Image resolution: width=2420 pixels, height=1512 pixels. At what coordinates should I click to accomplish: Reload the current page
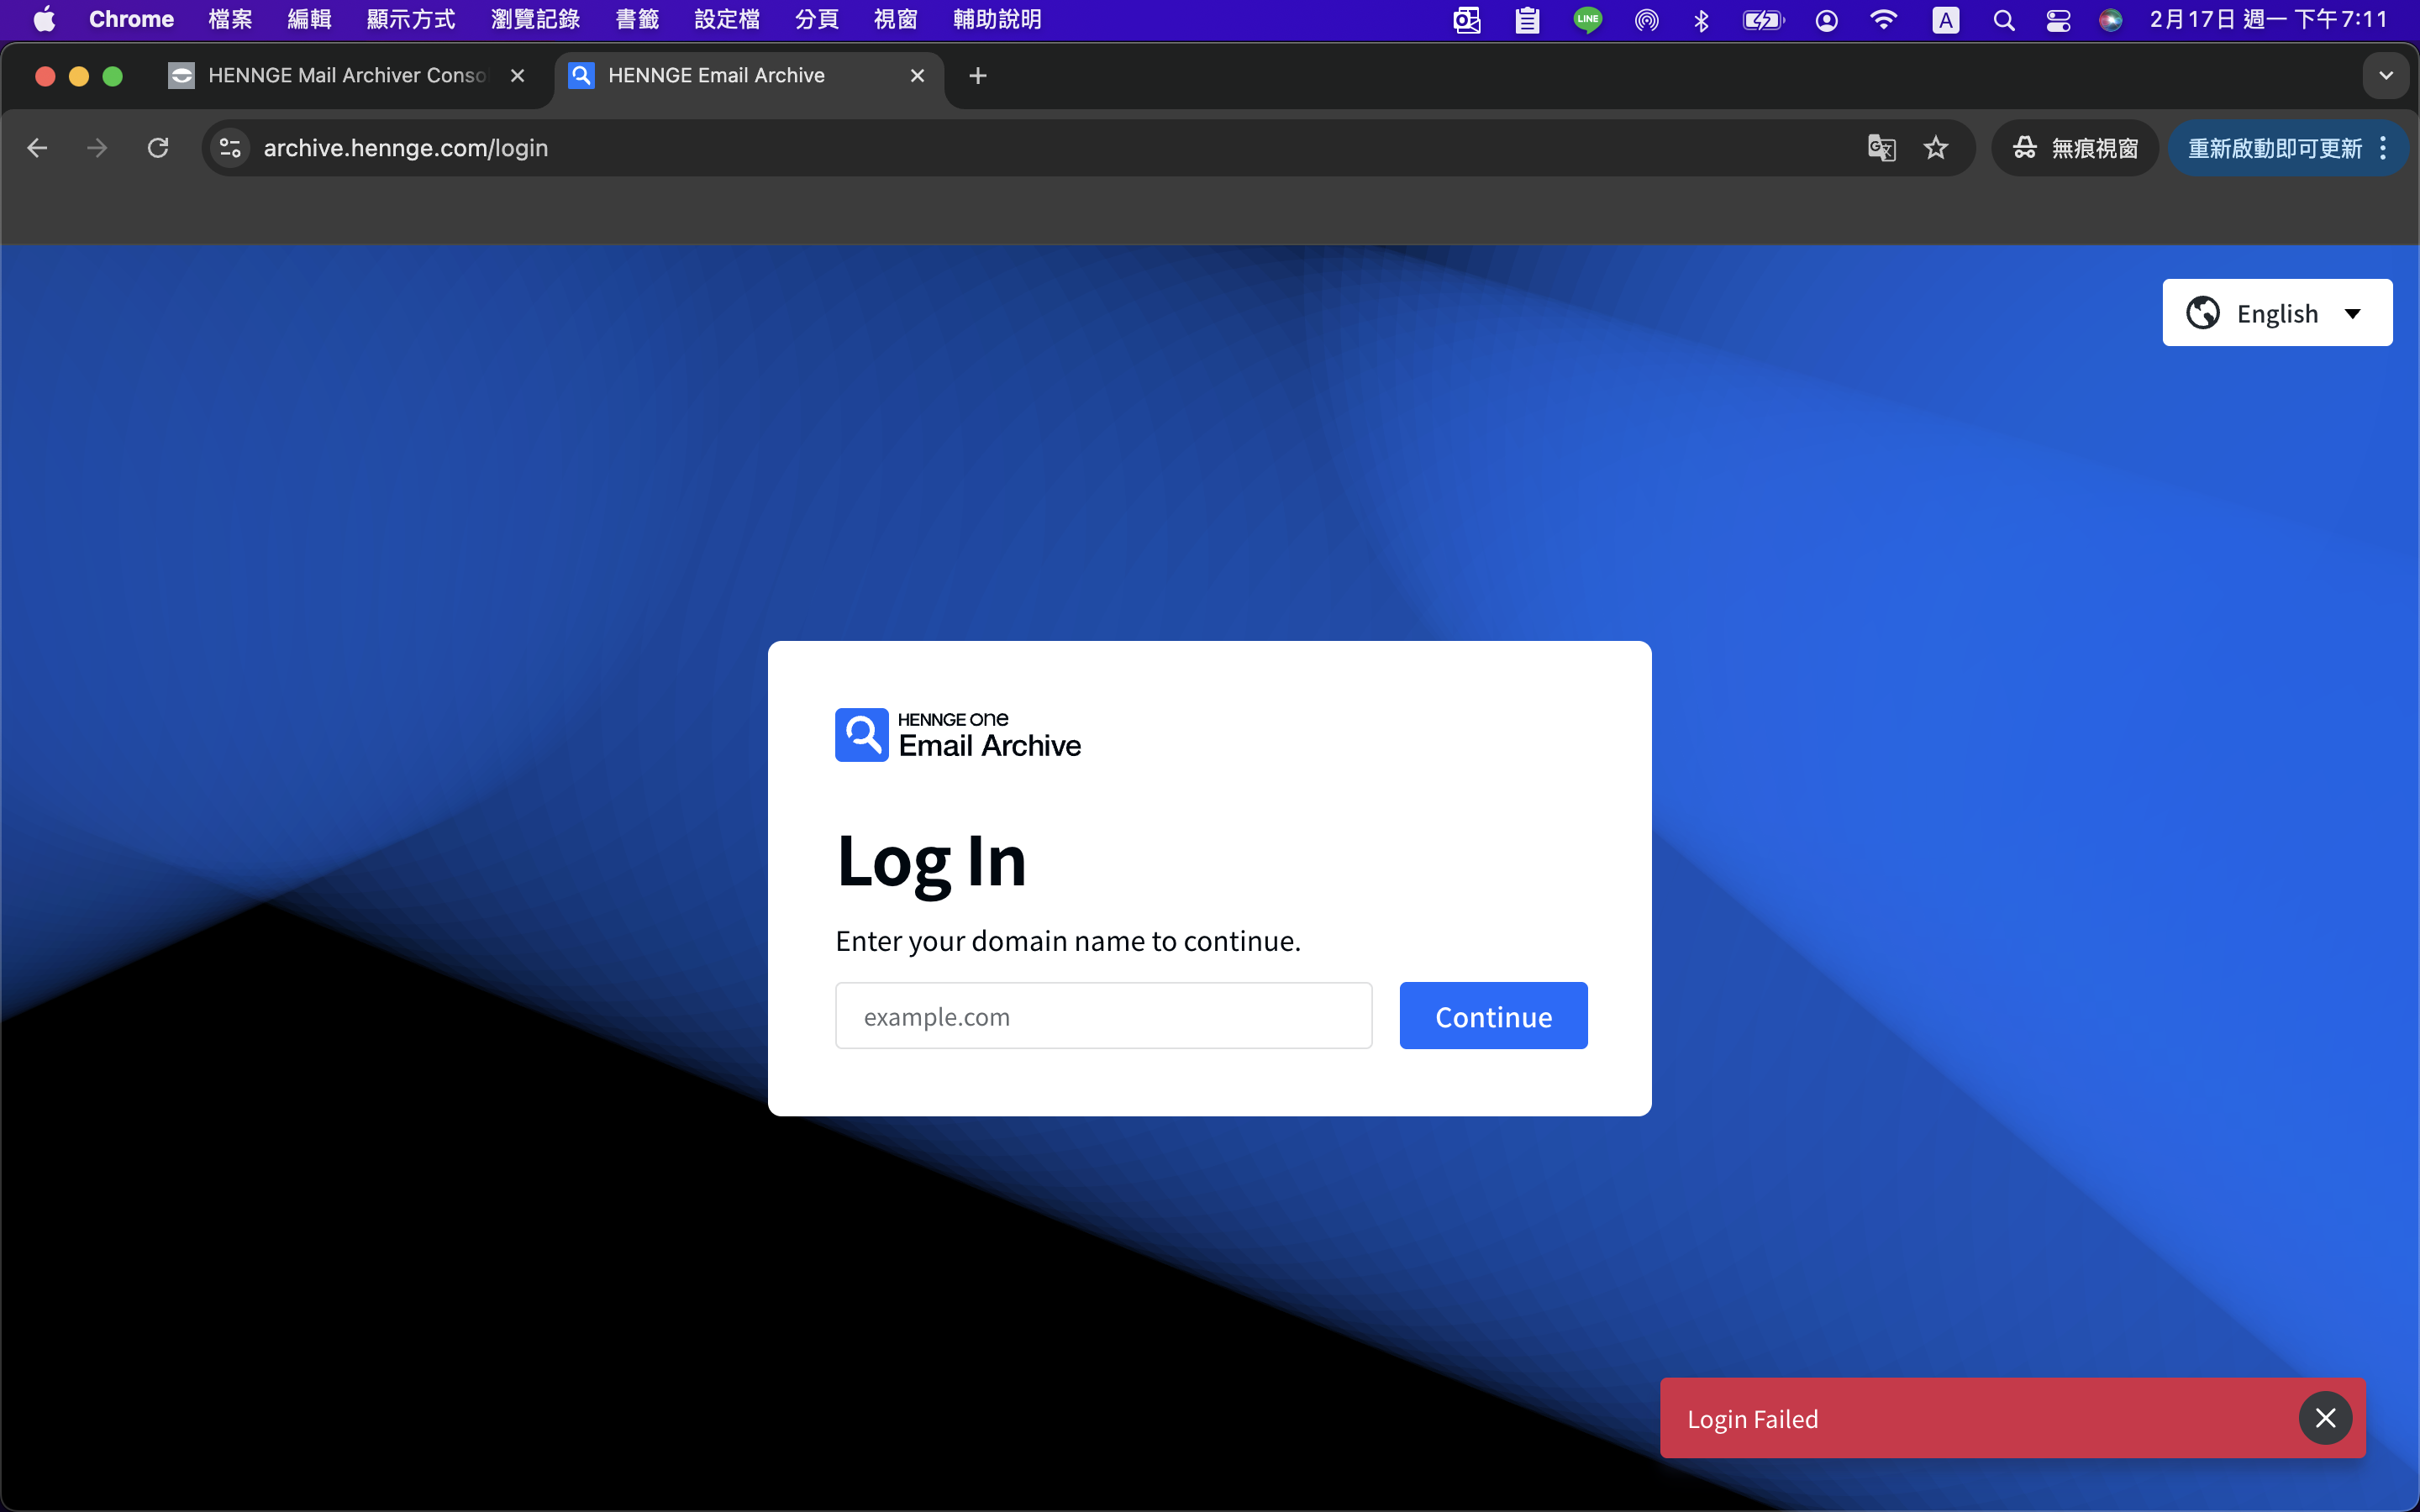[158, 148]
